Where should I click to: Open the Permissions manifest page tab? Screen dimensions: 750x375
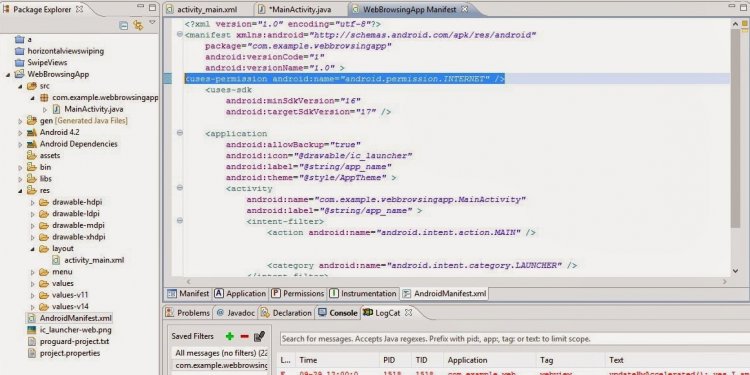coord(298,294)
